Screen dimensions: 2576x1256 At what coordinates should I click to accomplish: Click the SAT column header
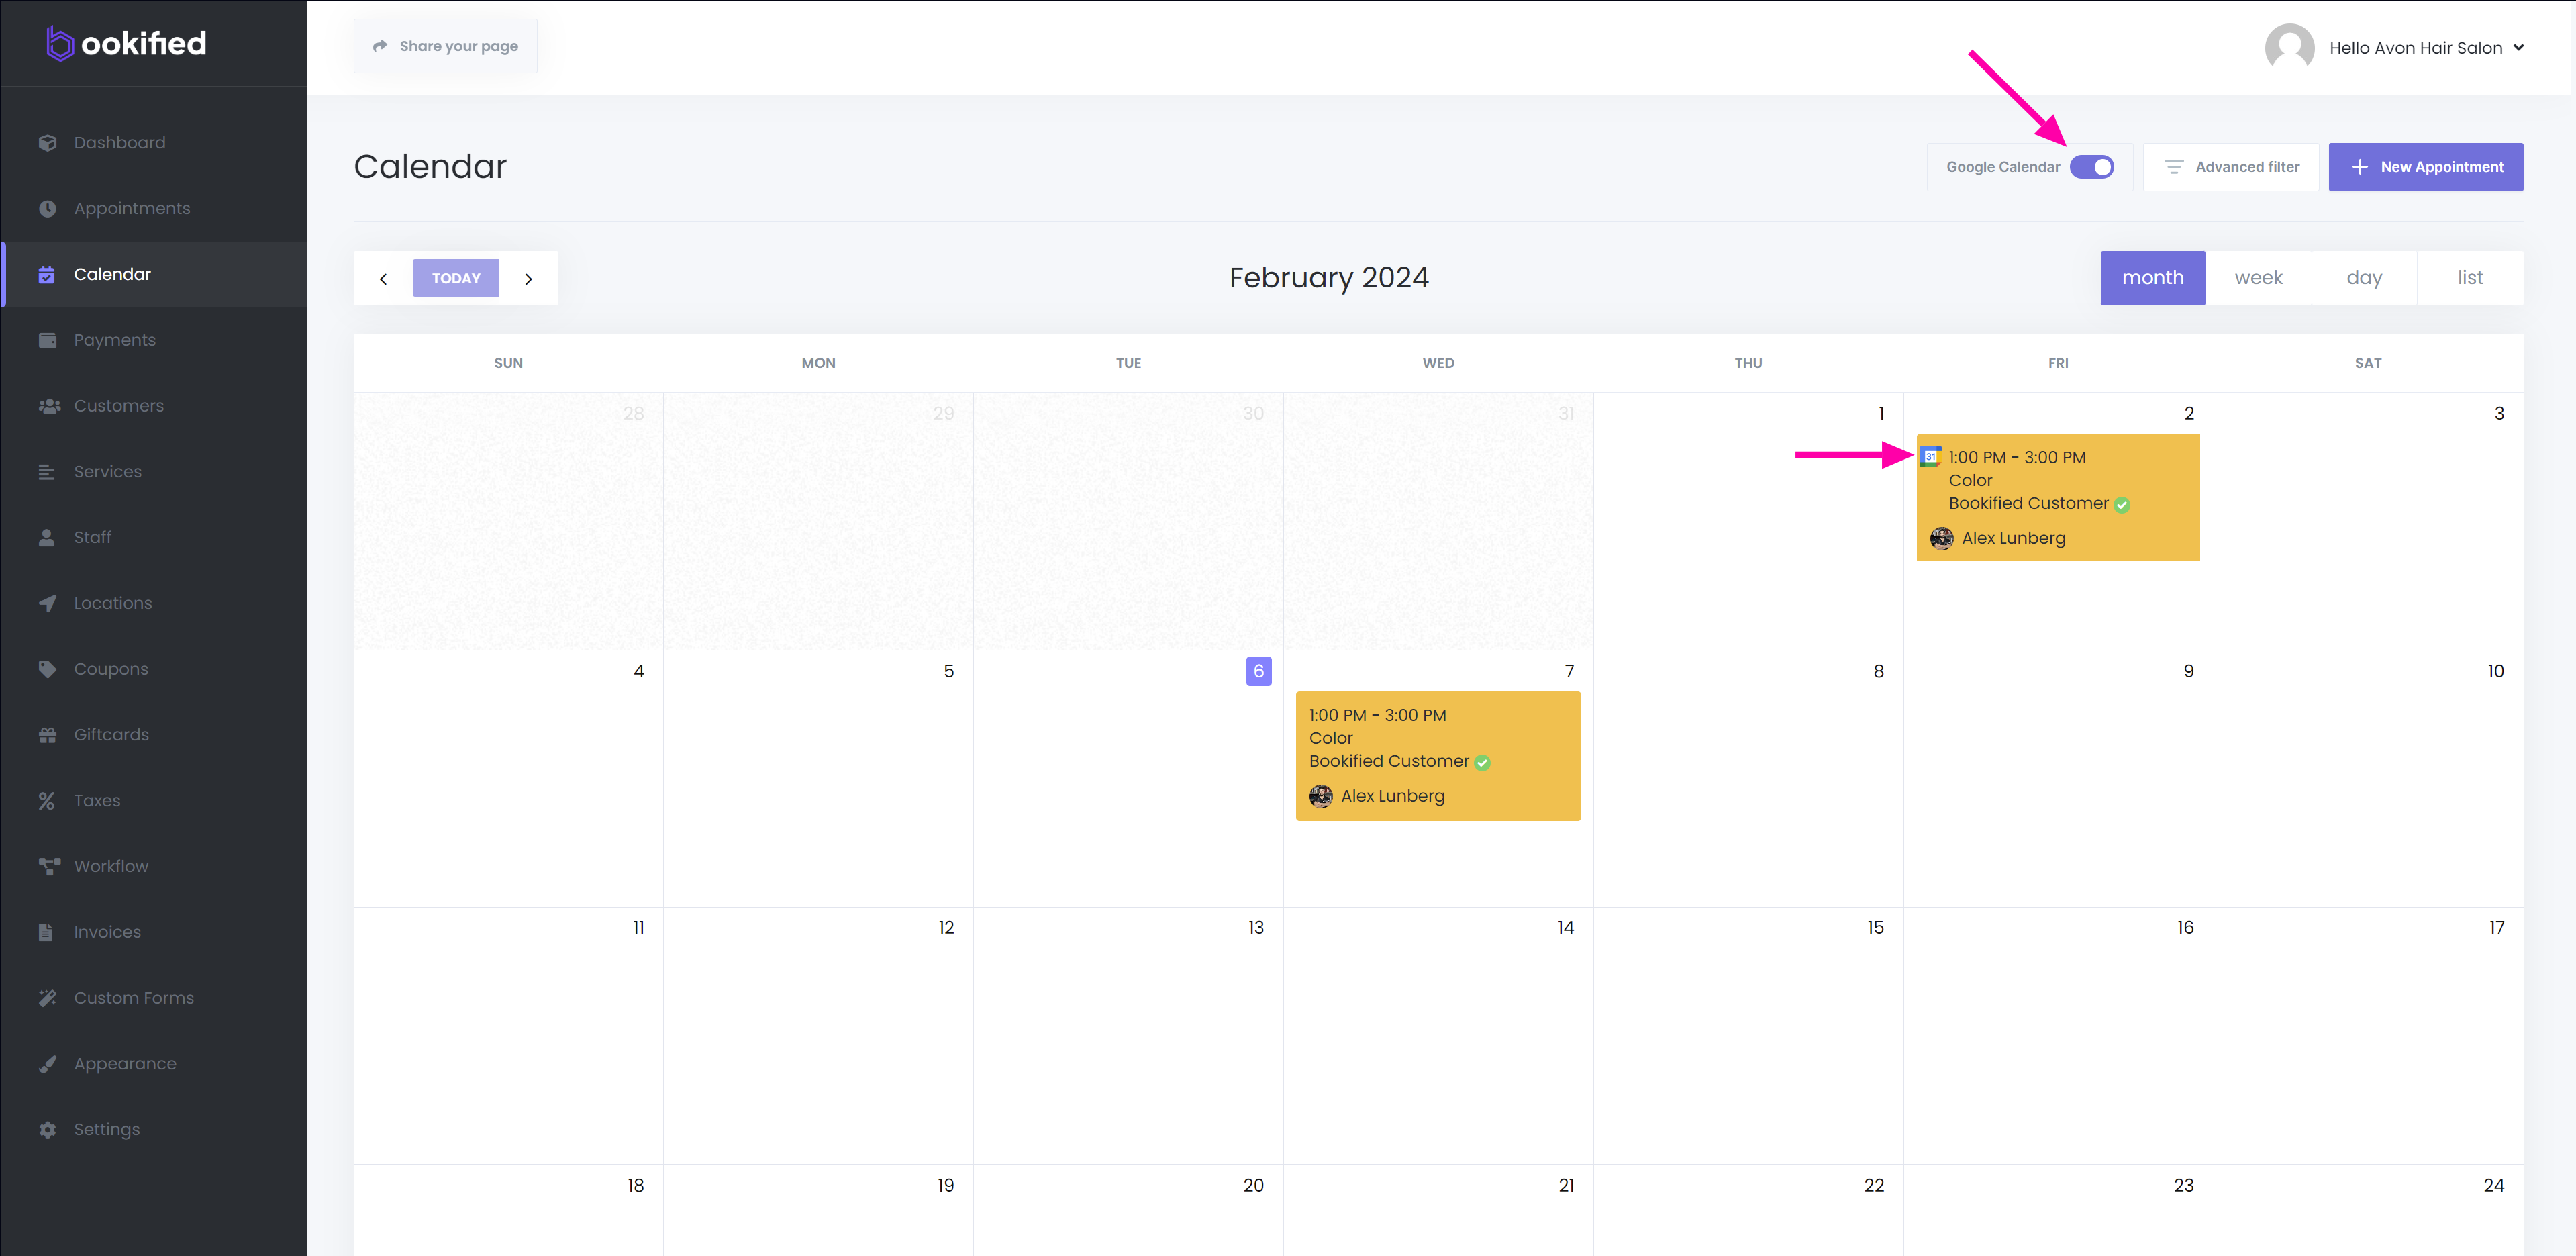(2367, 363)
